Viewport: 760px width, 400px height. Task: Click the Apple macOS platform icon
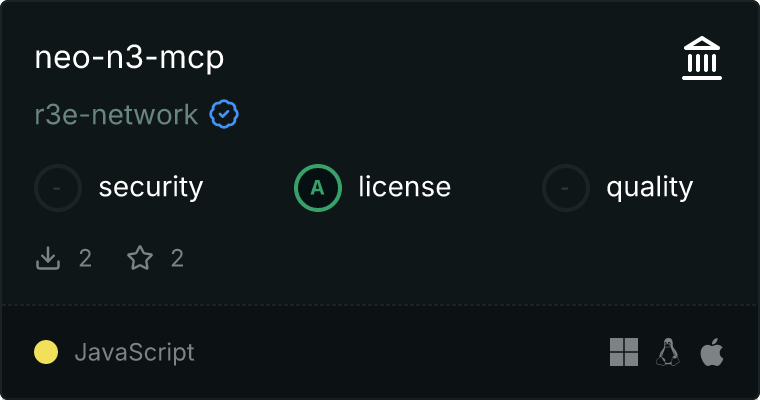pos(711,352)
